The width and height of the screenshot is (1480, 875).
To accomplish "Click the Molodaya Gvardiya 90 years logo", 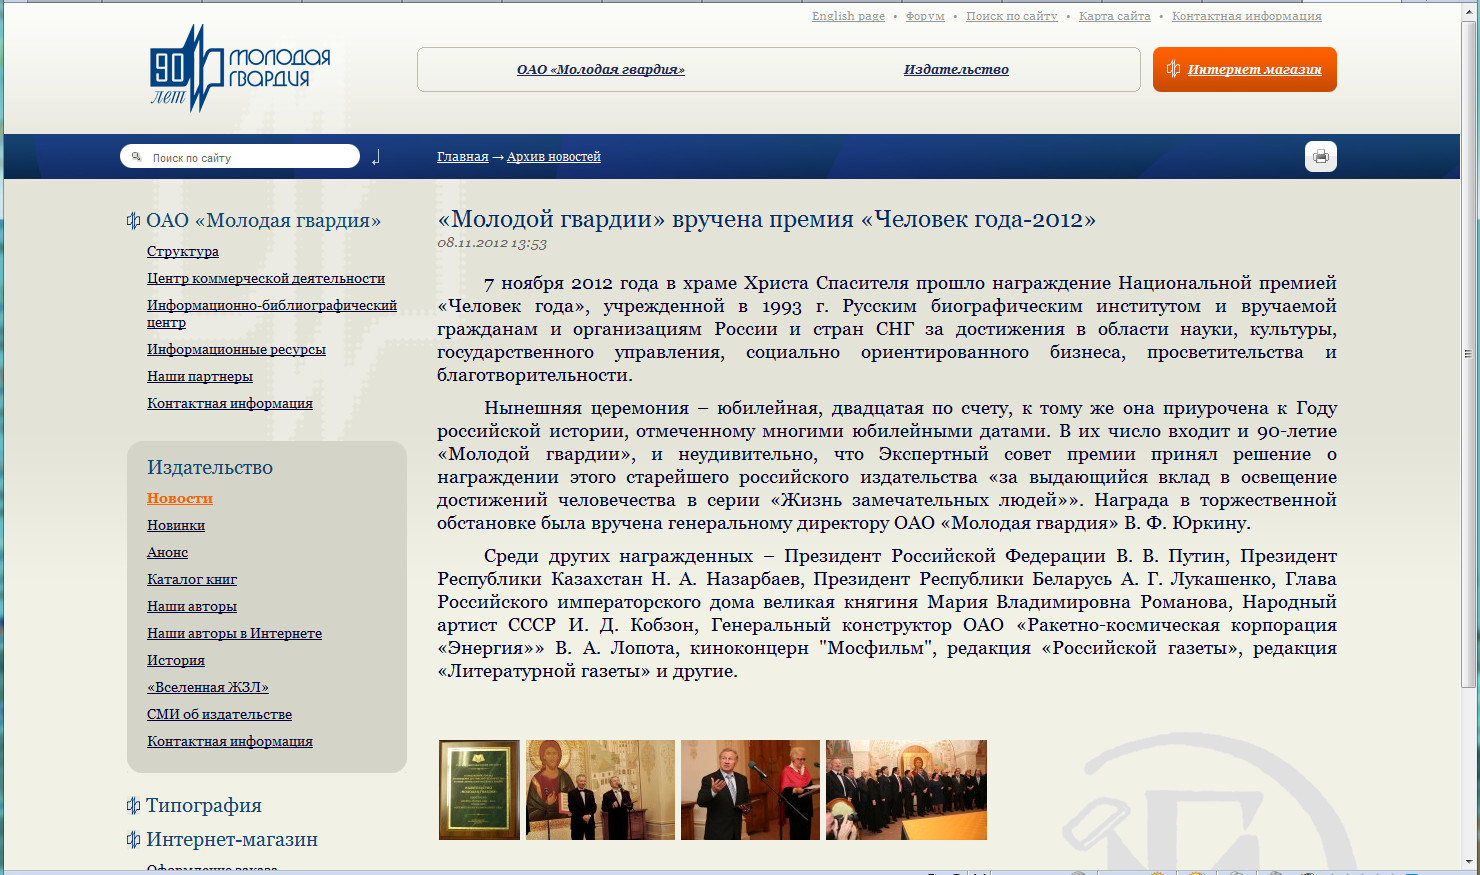I will tap(240, 68).
